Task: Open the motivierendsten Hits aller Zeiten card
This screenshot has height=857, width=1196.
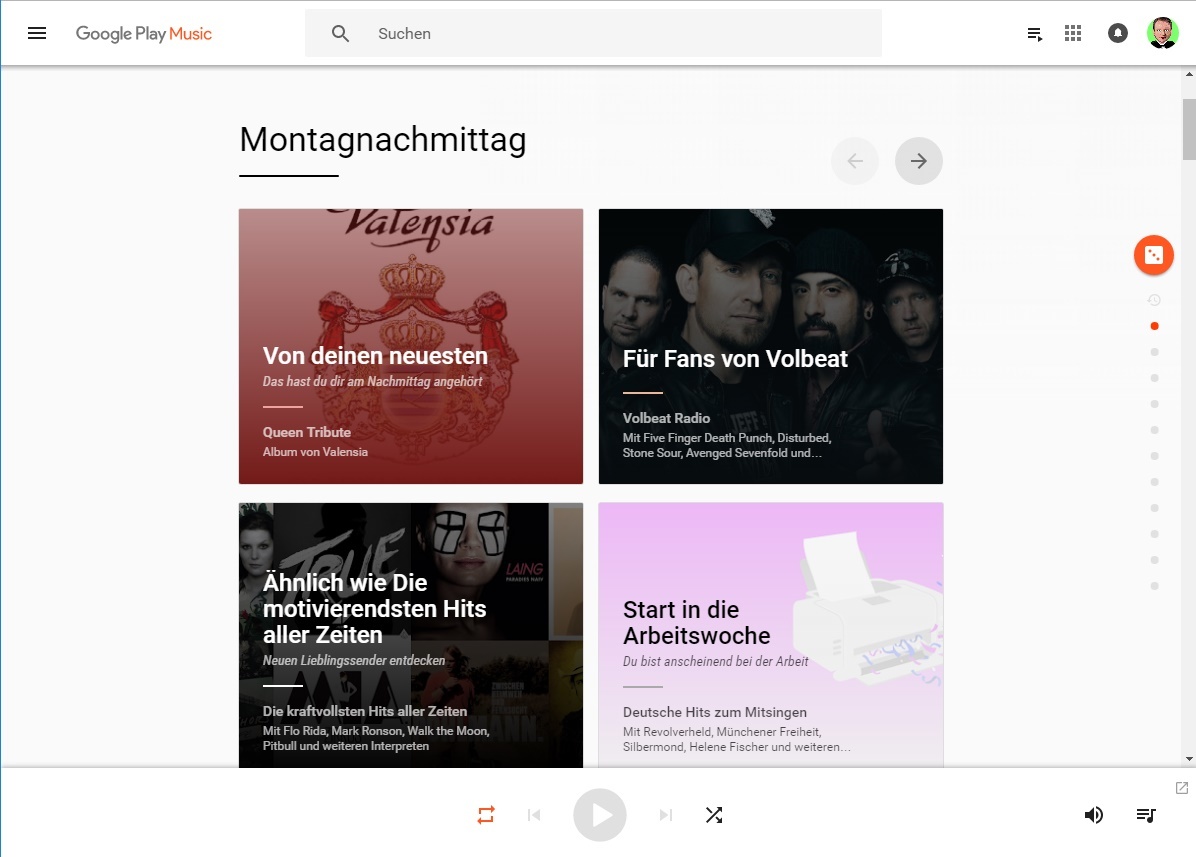Action: [410, 635]
